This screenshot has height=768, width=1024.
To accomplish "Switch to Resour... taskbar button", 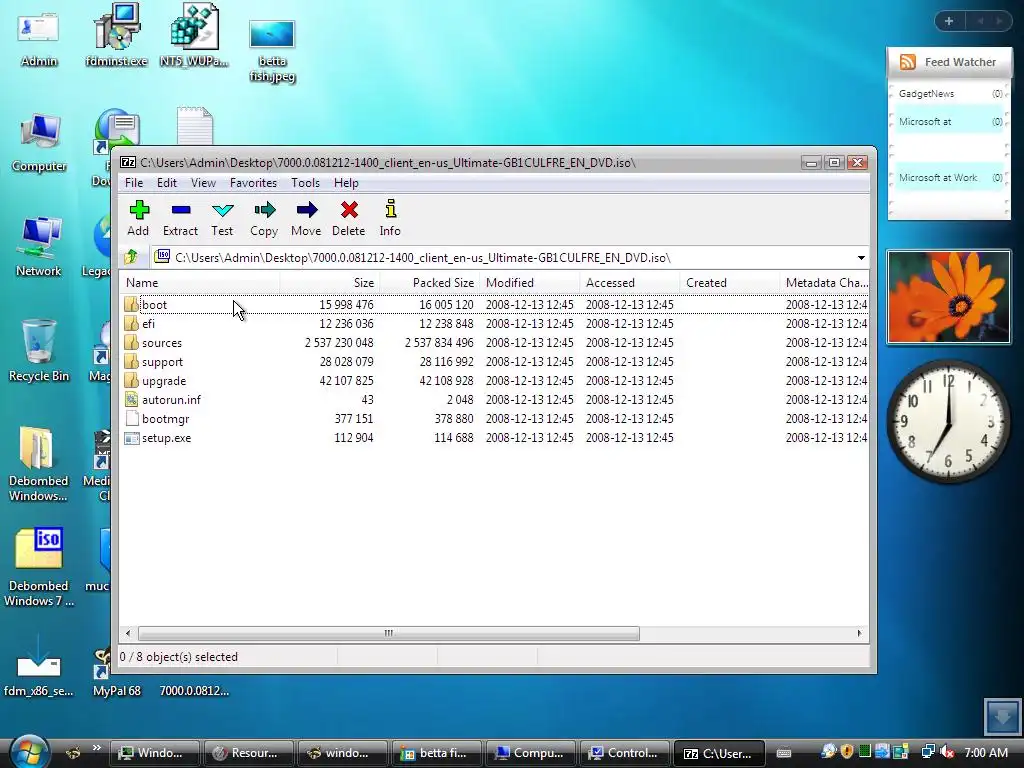I will pos(249,753).
